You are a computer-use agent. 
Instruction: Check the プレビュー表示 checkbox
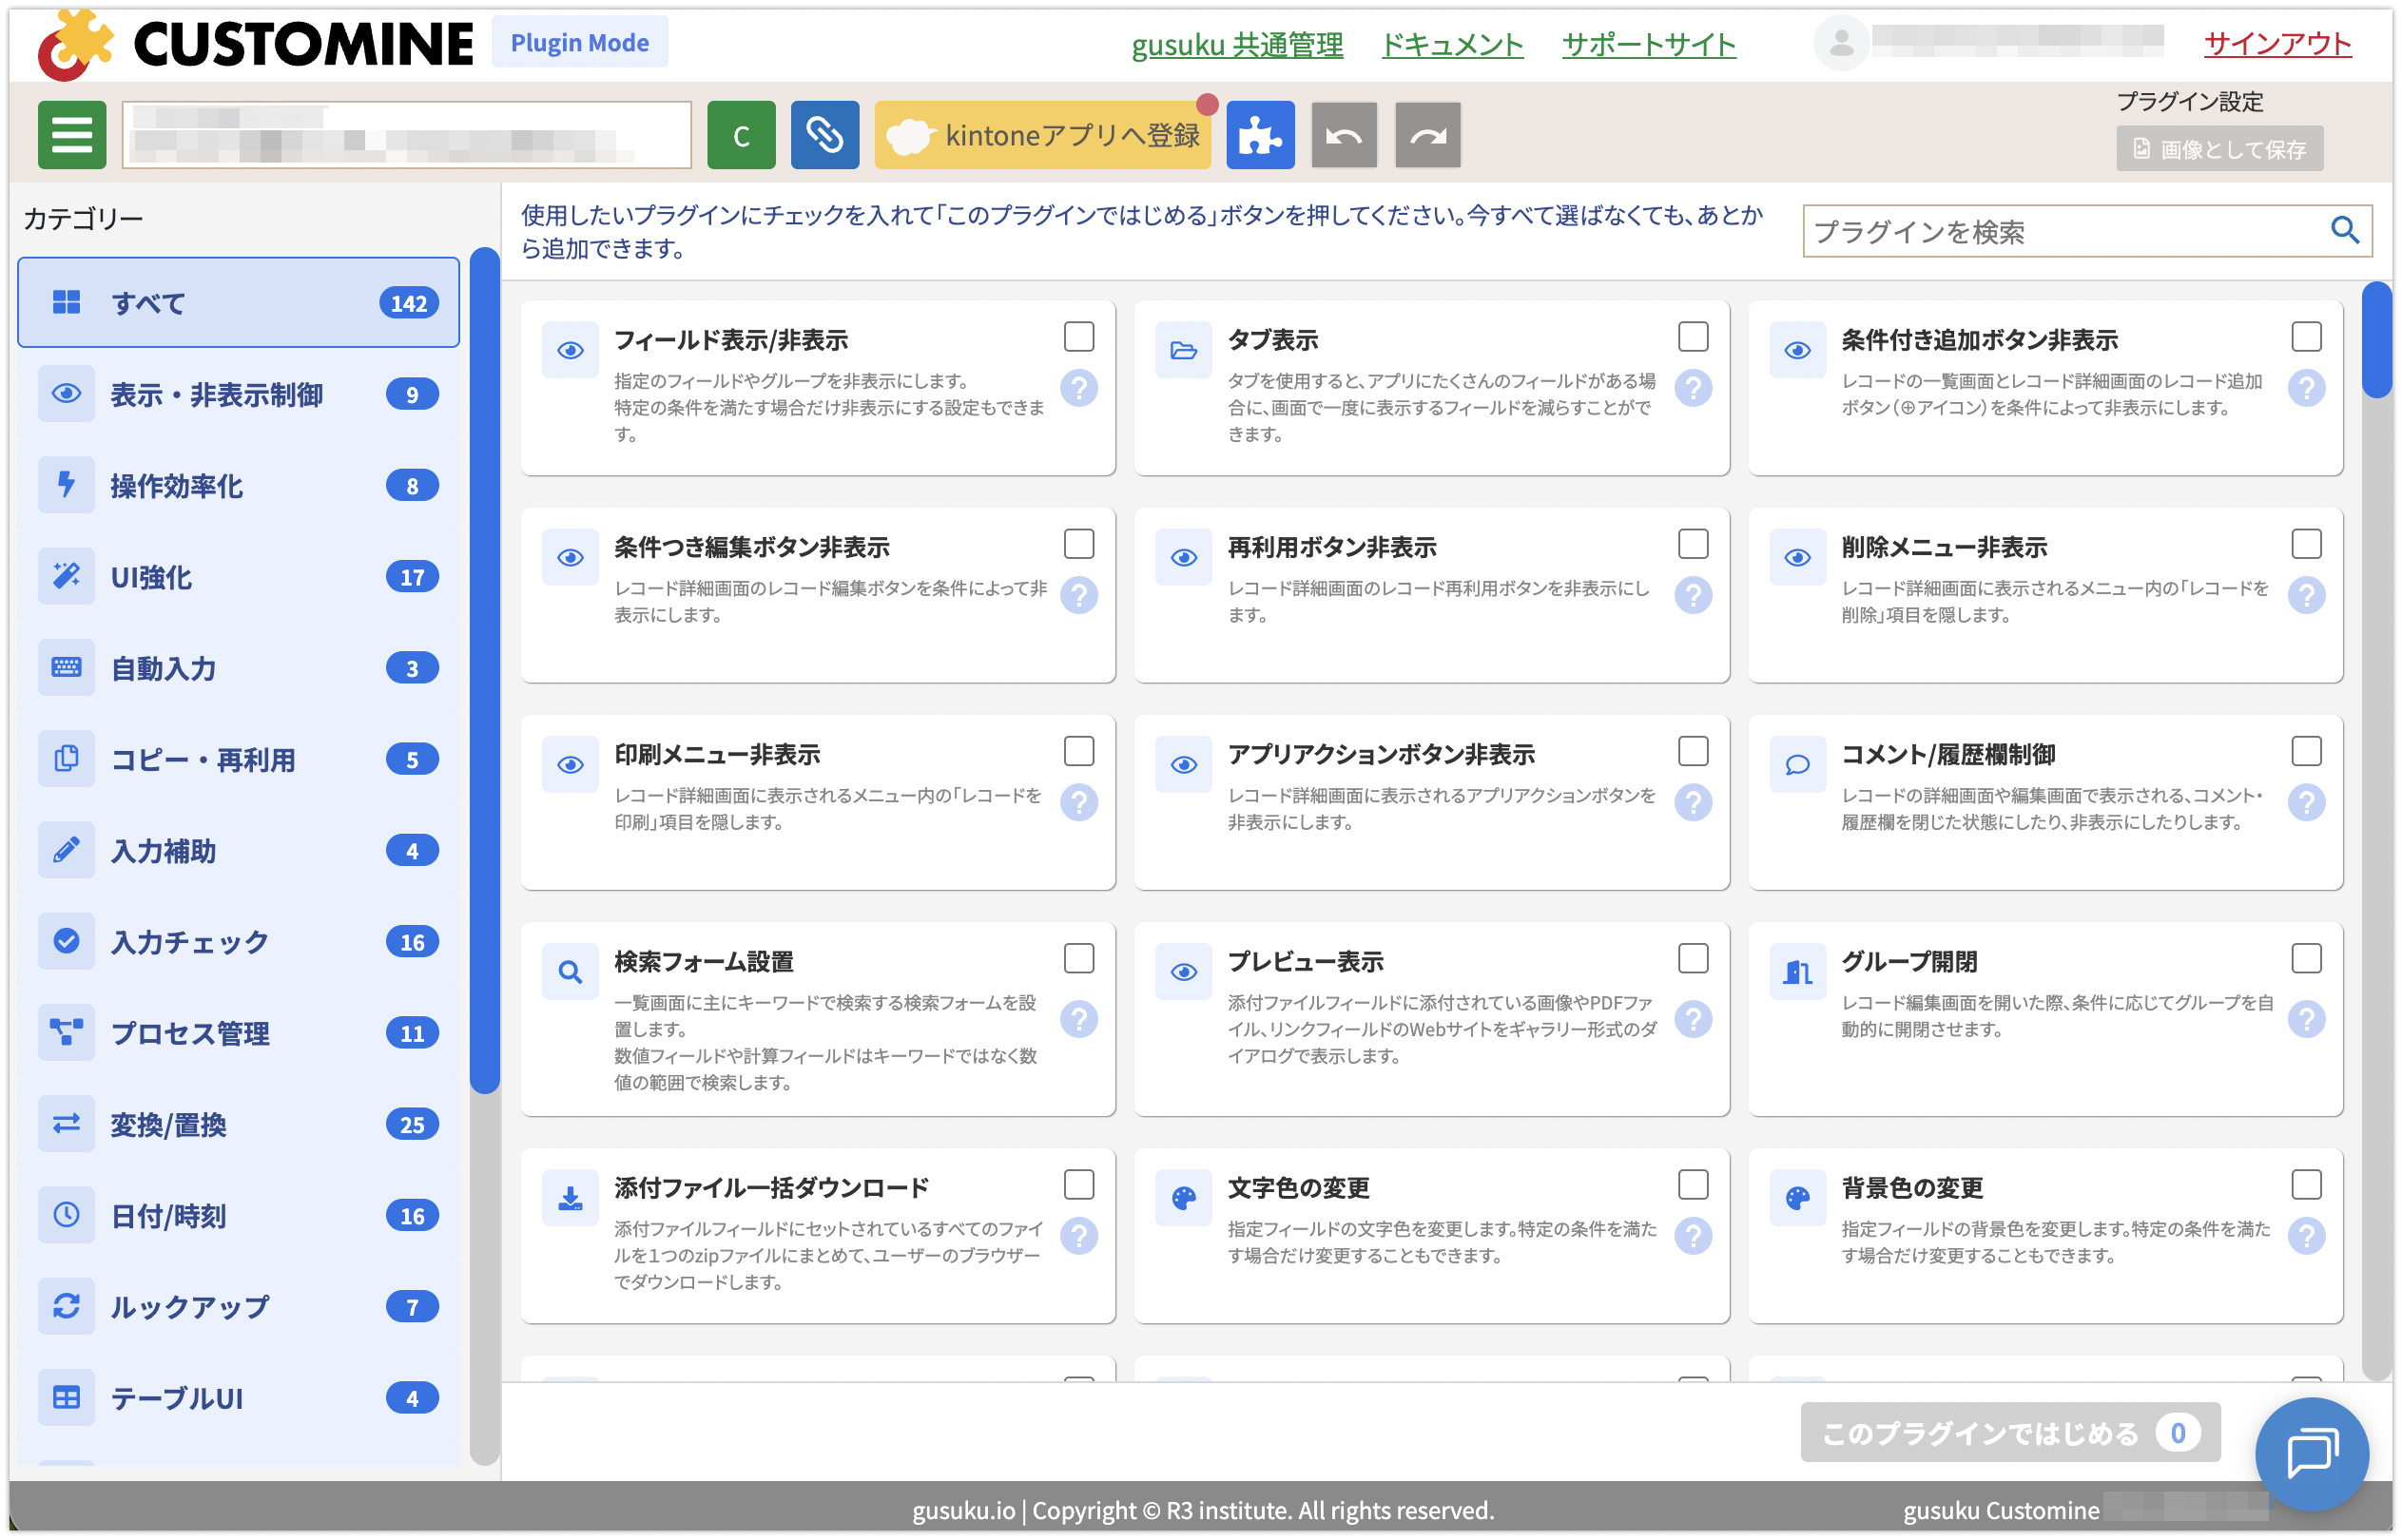(x=1693, y=958)
